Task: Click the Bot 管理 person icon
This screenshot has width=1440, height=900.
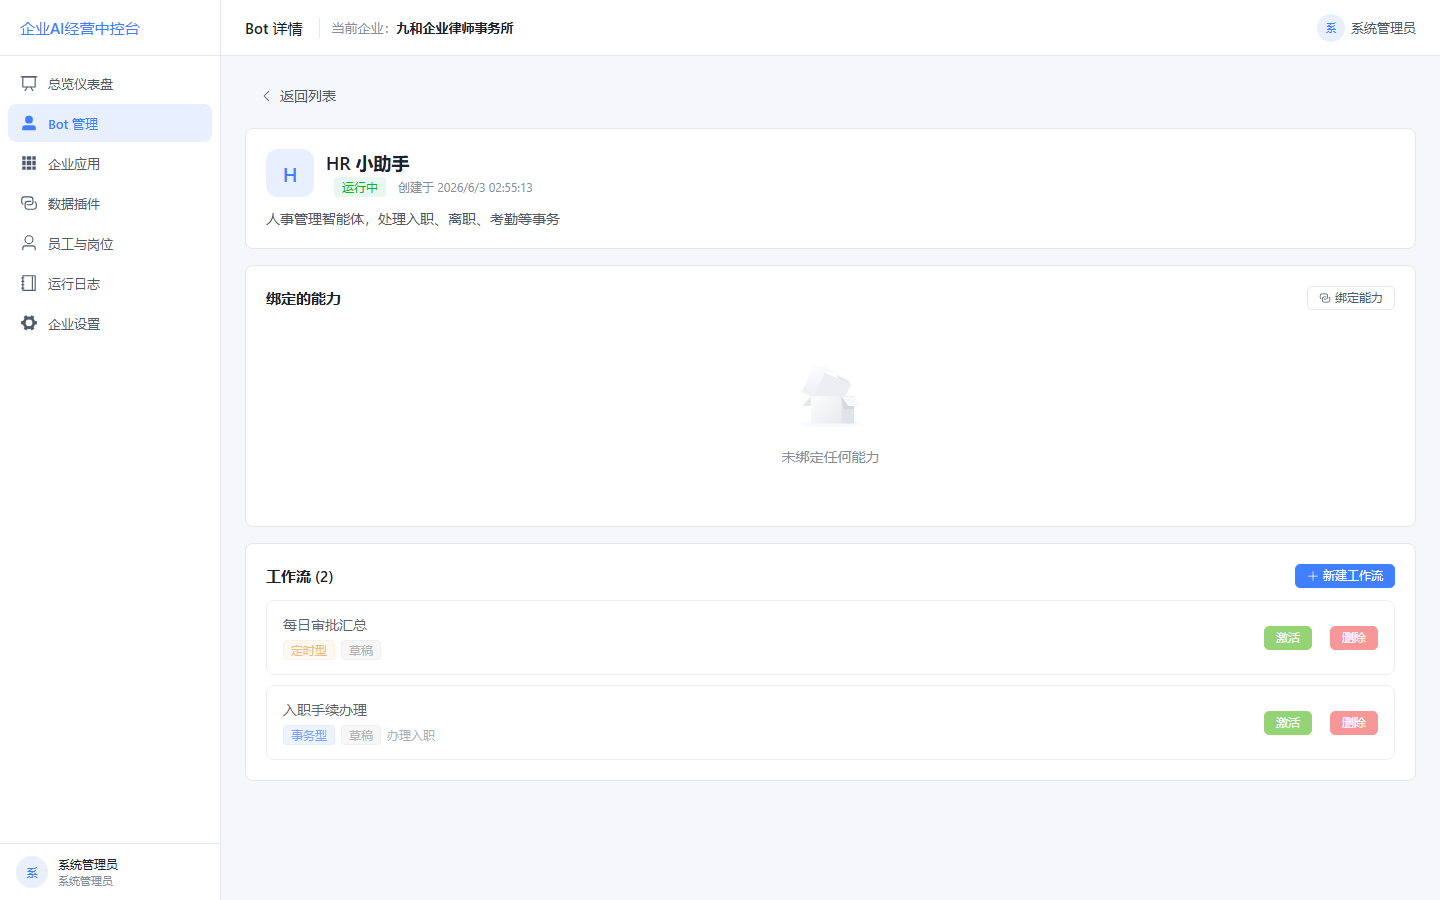Action: (x=29, y=123)
